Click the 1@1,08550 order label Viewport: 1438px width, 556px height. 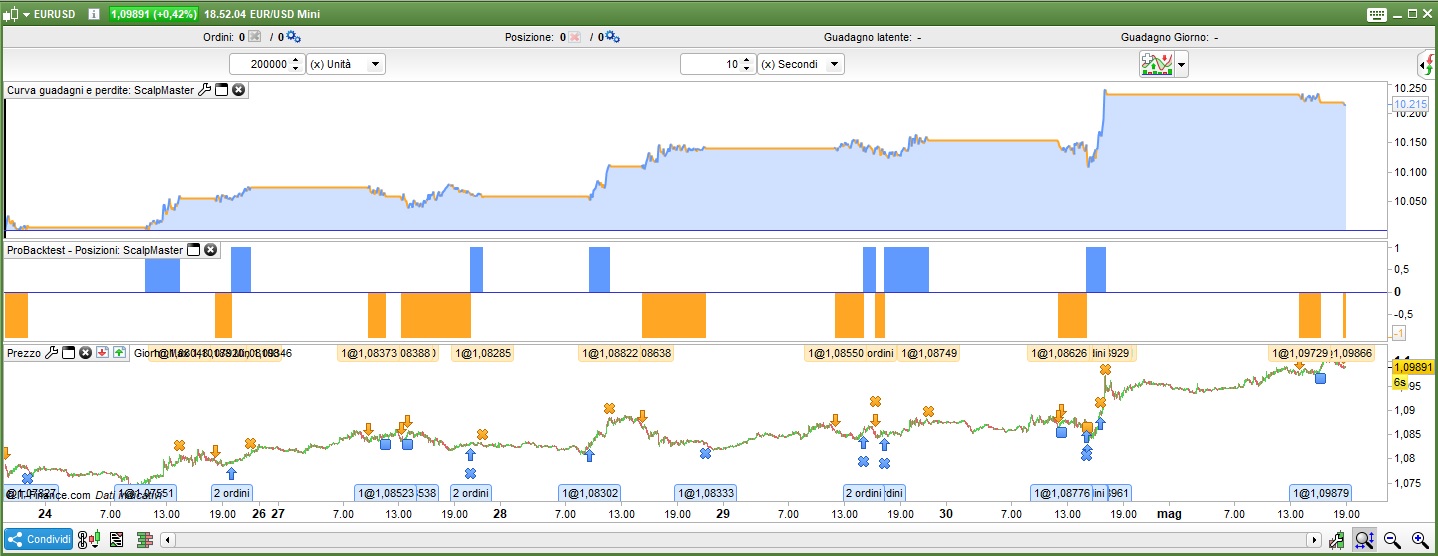[835, 353]
